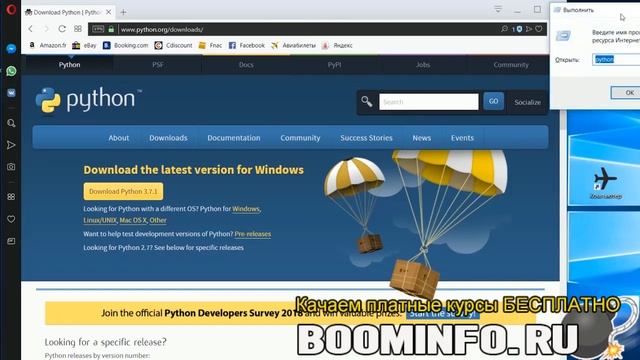Switch to Jobs top-level site tab
640x360 pixels.
[x=423, y=64]
